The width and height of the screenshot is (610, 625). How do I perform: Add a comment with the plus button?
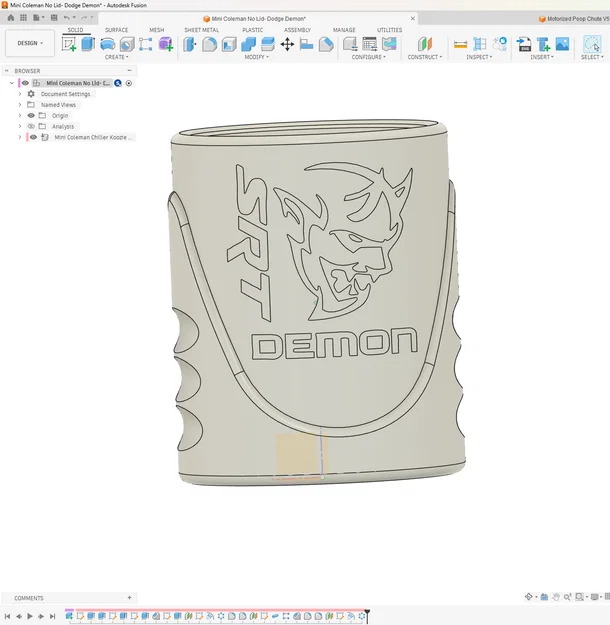(x=129, y=597)
